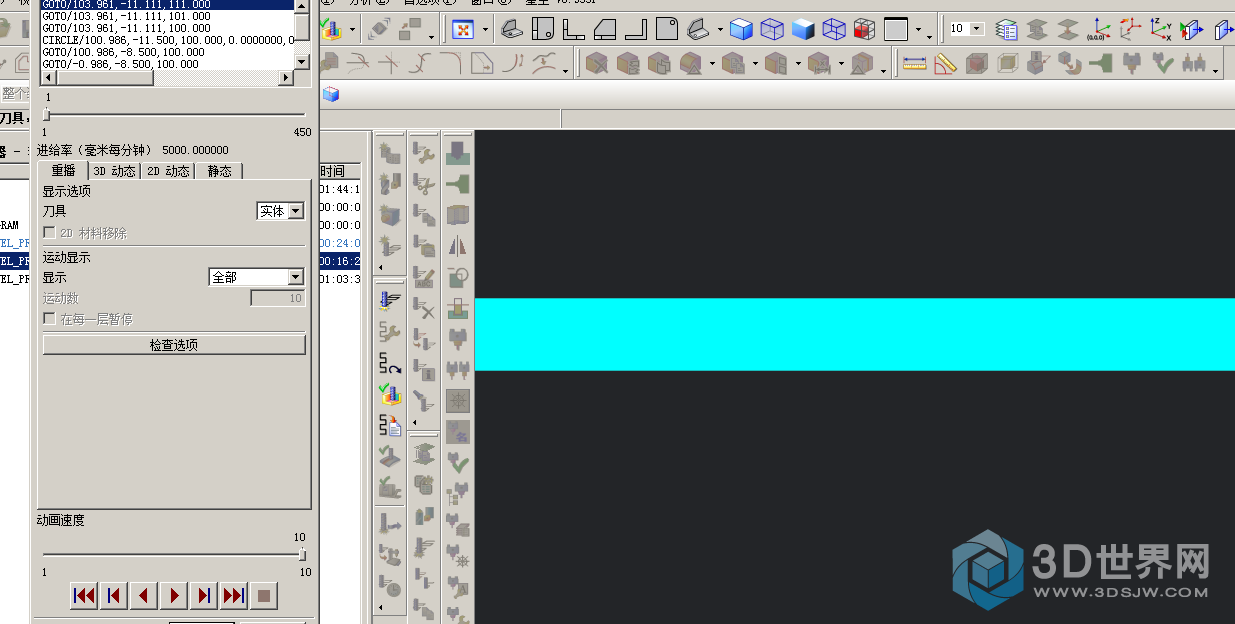Open the Measure Angle tool
Image resolution: width=1235 pixels, height=624 pixels.
(x=945, y=65)
